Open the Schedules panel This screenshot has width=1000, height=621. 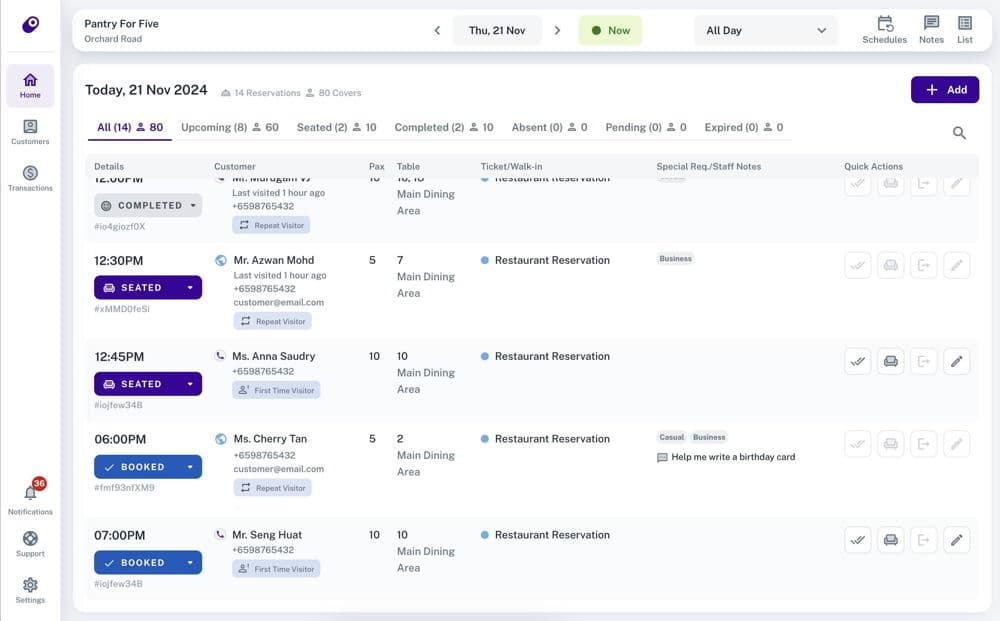coord(884,28)
